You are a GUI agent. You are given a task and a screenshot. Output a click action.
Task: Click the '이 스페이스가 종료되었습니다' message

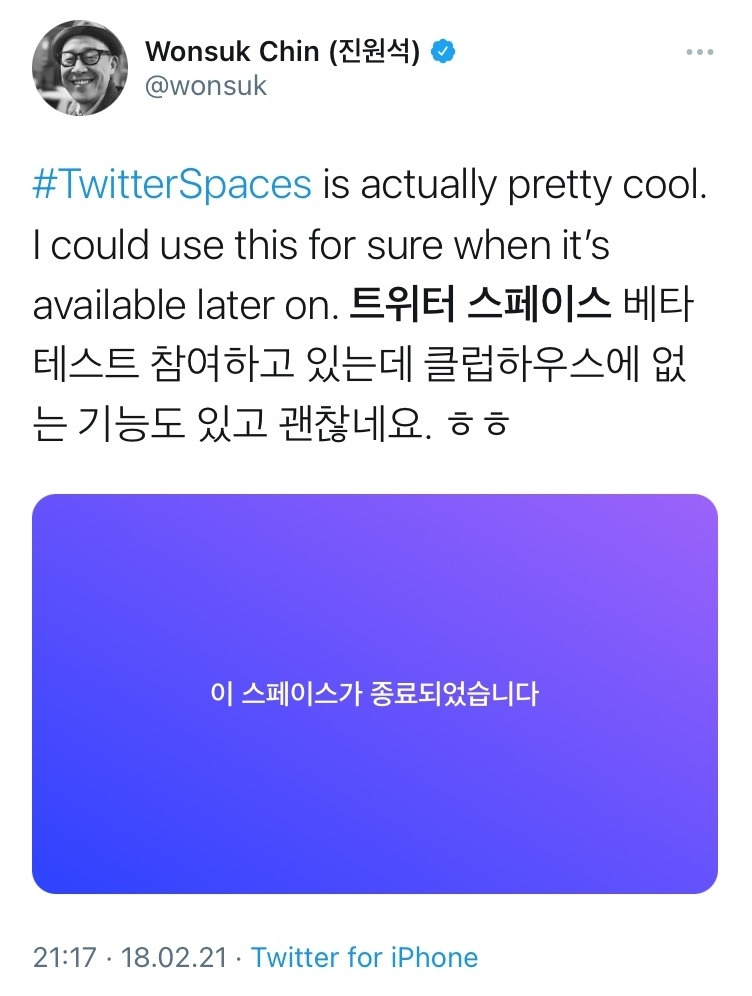375,693
